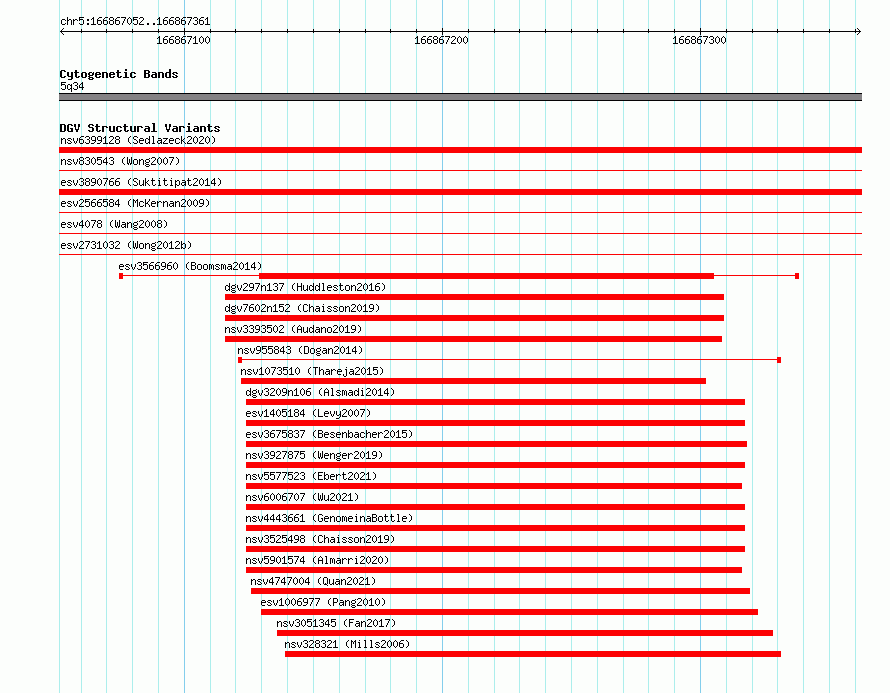Select nsv4747004 (Quan2021) label
This screenshot has width=890, height=693.
(x=313, y=581)
